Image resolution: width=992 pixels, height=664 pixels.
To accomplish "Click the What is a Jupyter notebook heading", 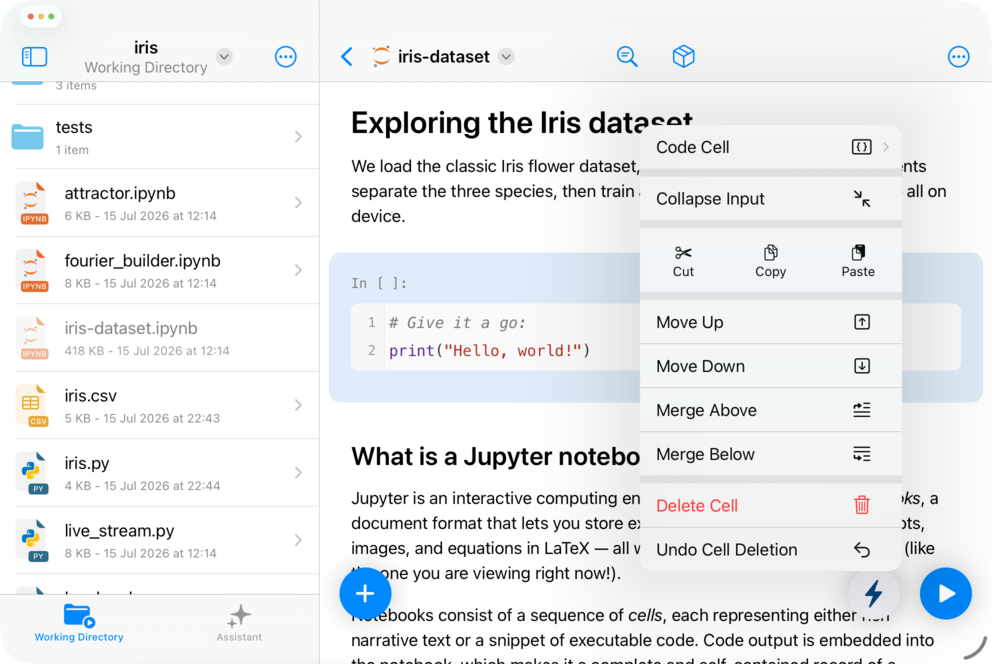I will click(495, 456).
